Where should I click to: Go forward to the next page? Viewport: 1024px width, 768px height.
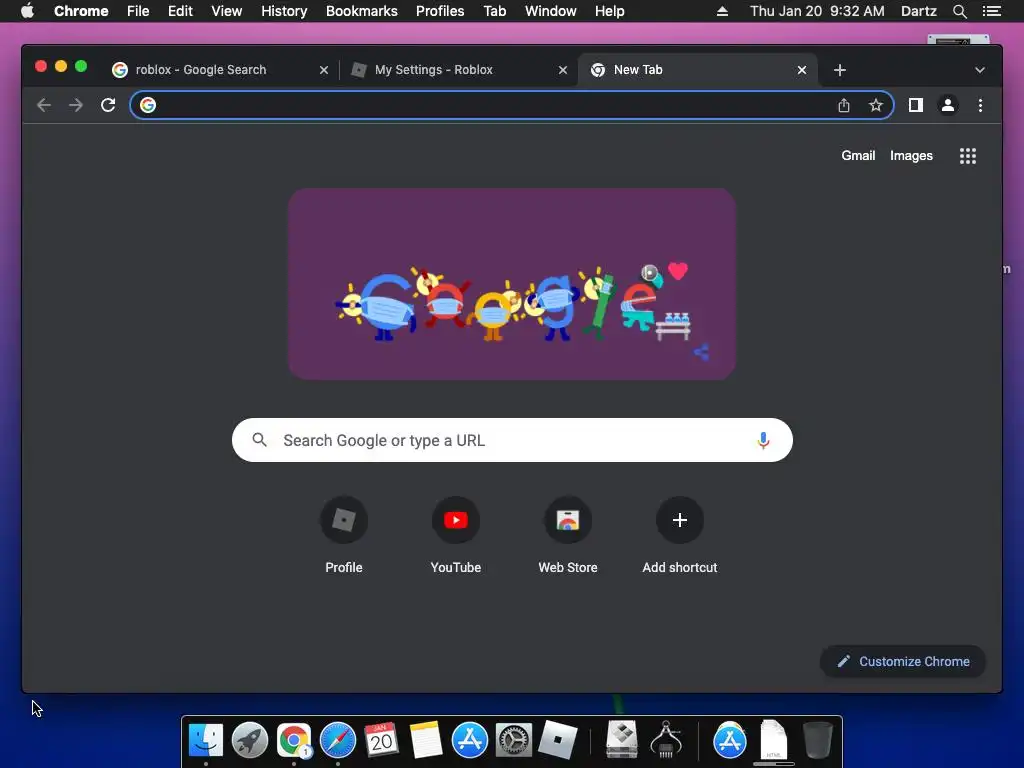(x=76, y=105)
